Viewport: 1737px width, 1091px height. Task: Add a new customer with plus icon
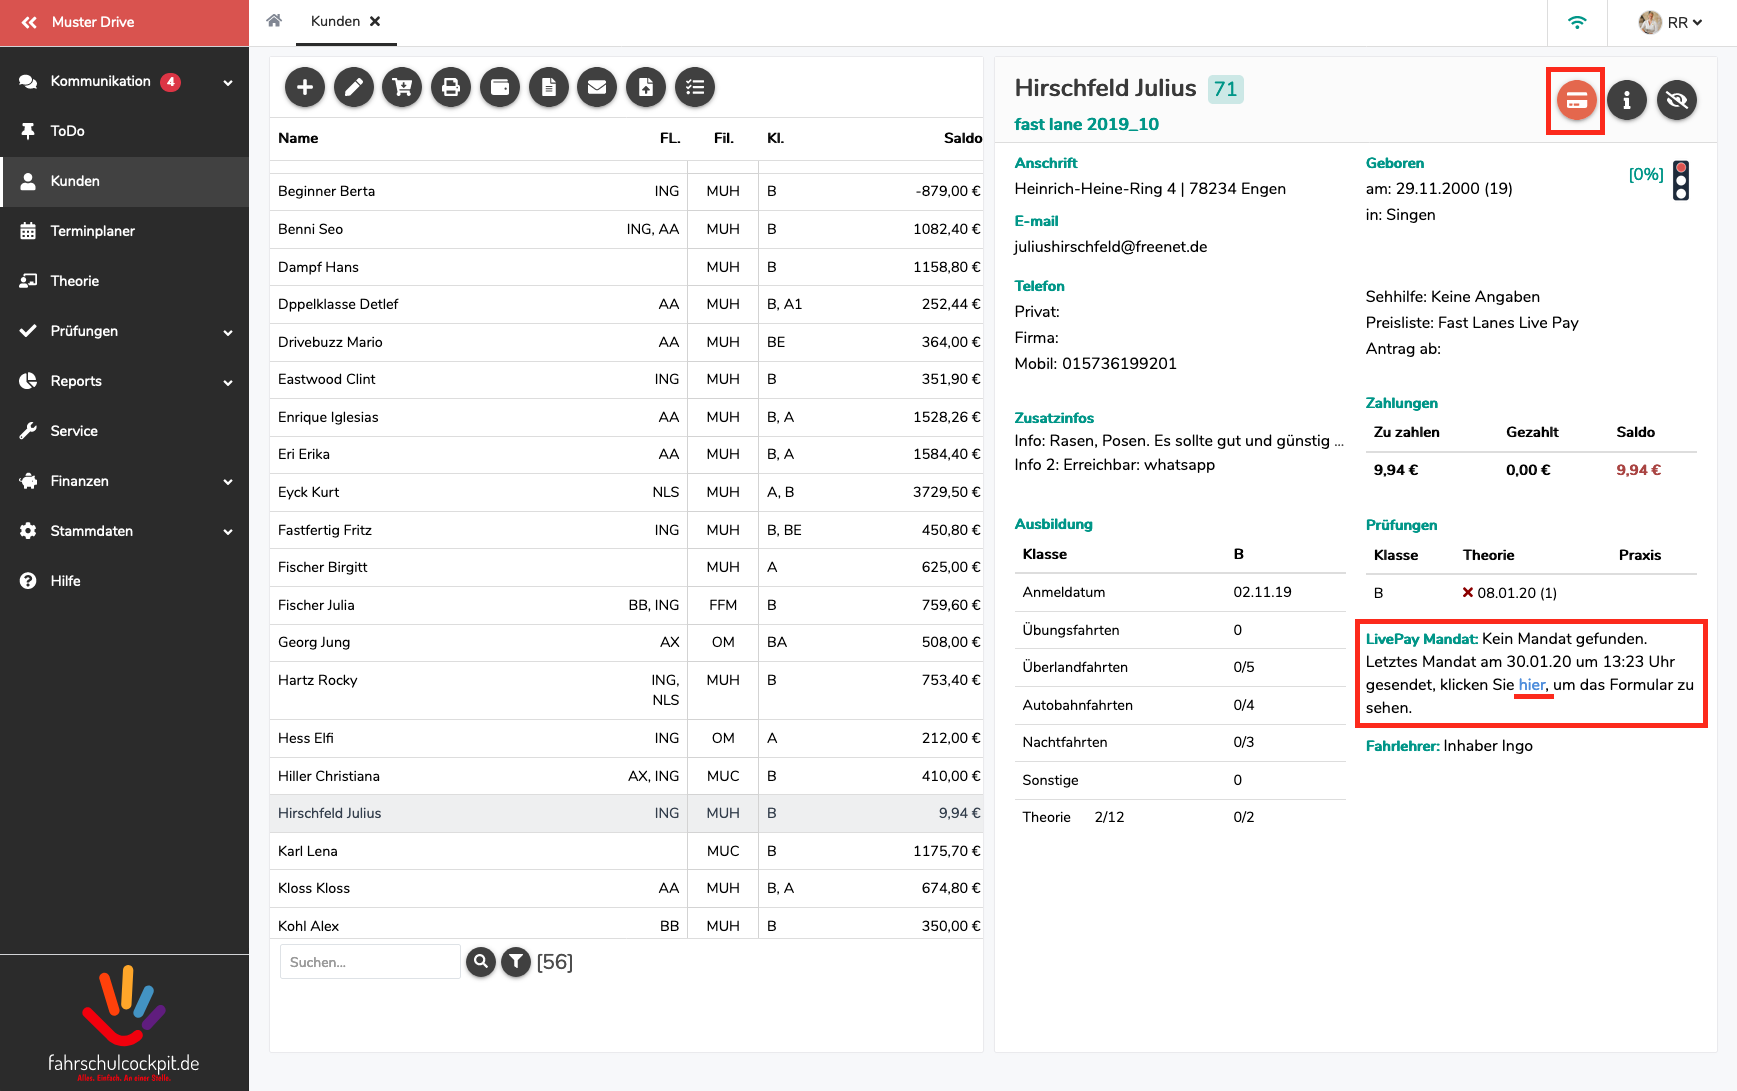click(305, 87)
